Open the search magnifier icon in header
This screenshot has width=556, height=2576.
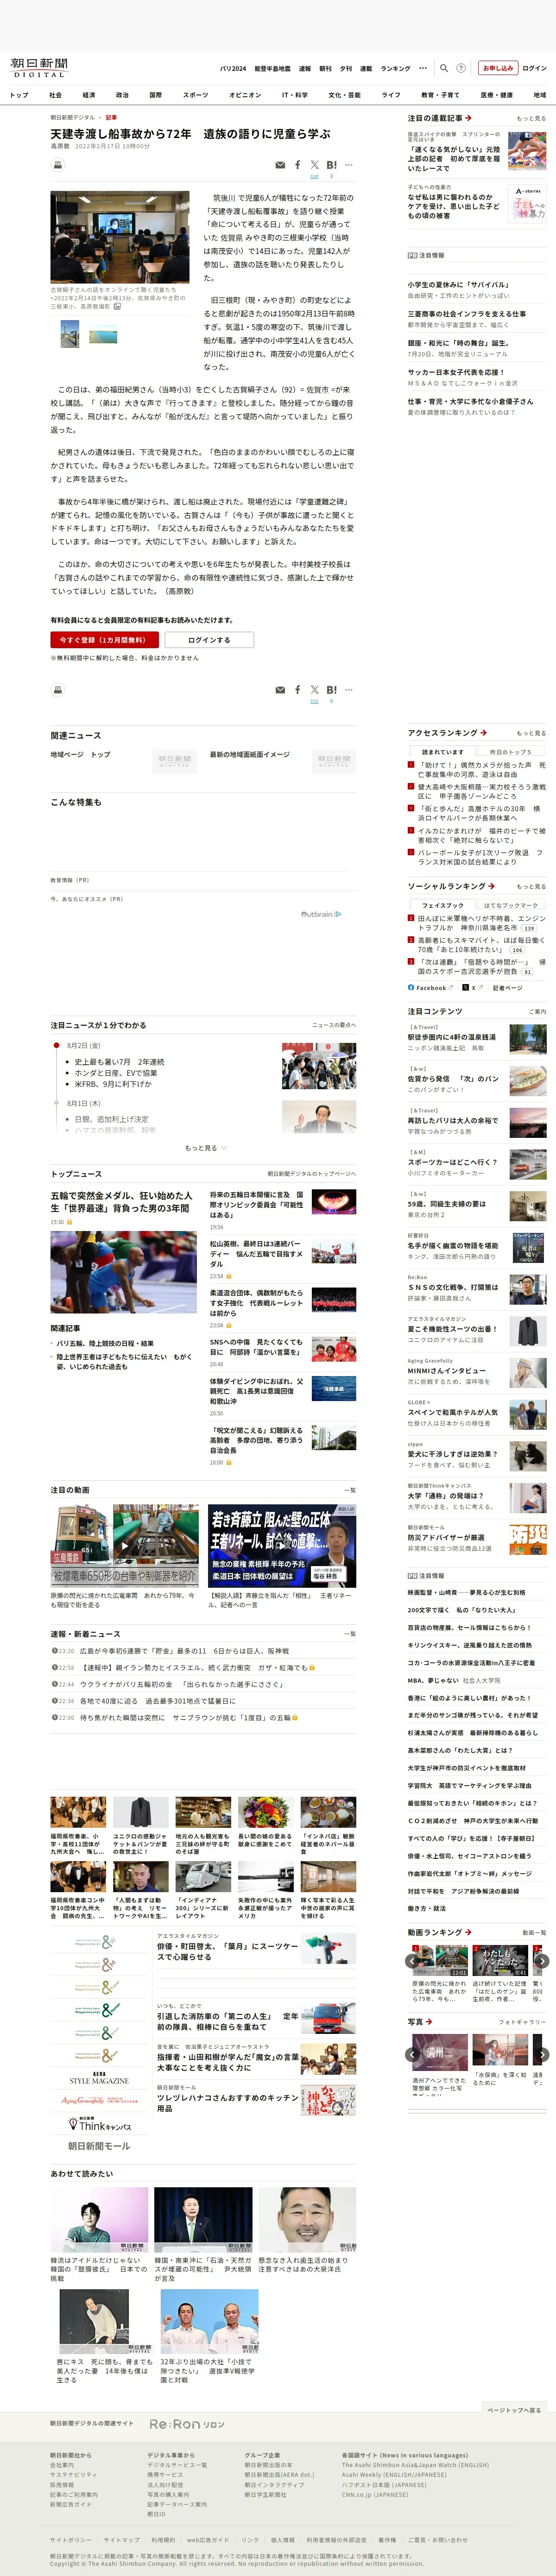click(x=444, y=68)
